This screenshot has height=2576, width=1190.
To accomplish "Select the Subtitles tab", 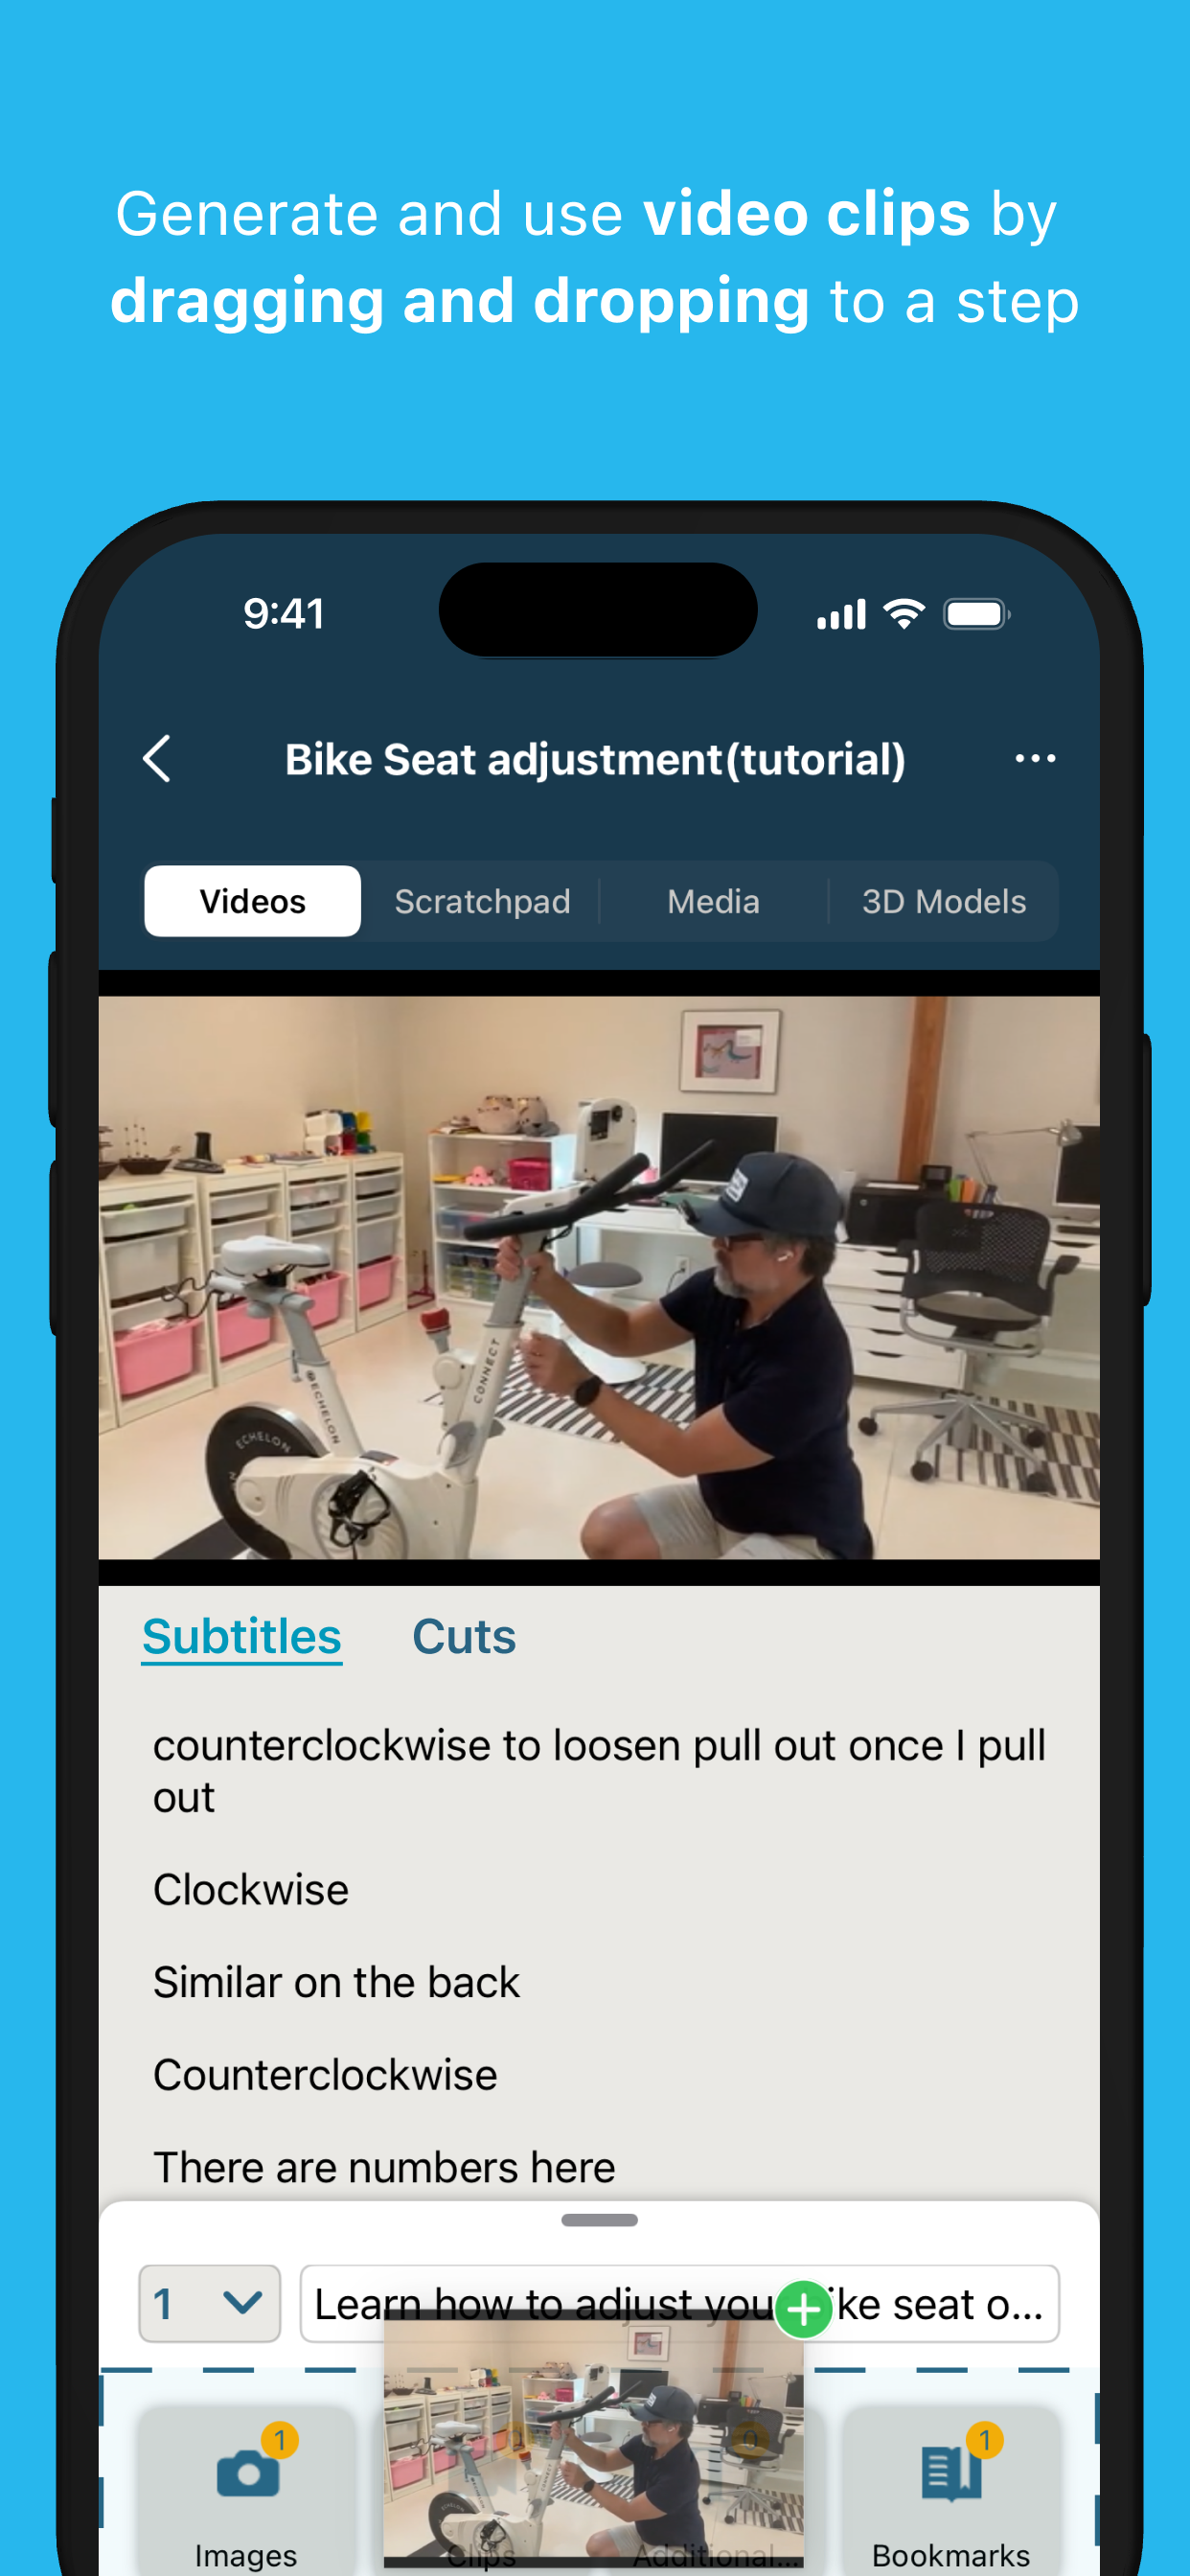I will pos(242,1637).
